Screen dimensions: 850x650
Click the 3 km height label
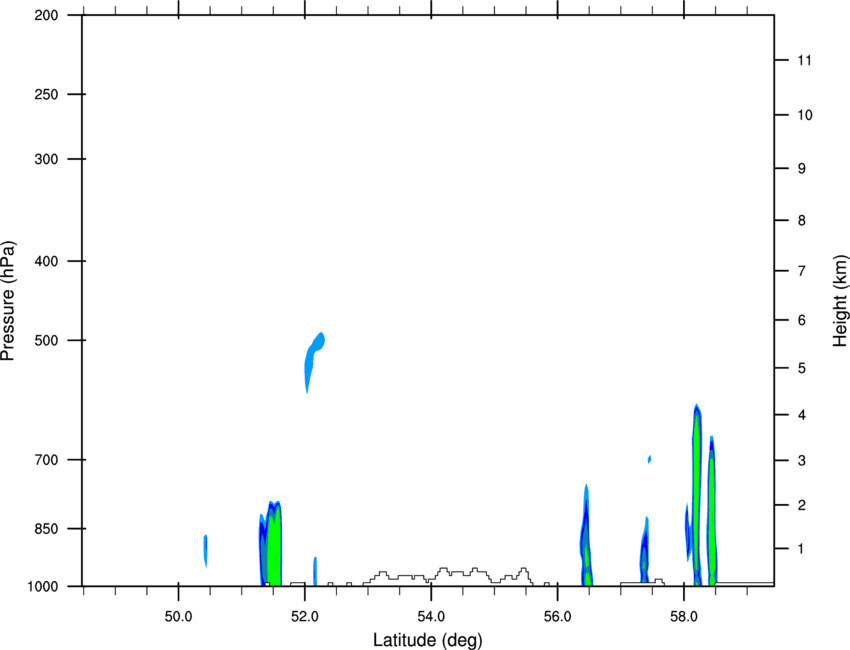point(802,460)
